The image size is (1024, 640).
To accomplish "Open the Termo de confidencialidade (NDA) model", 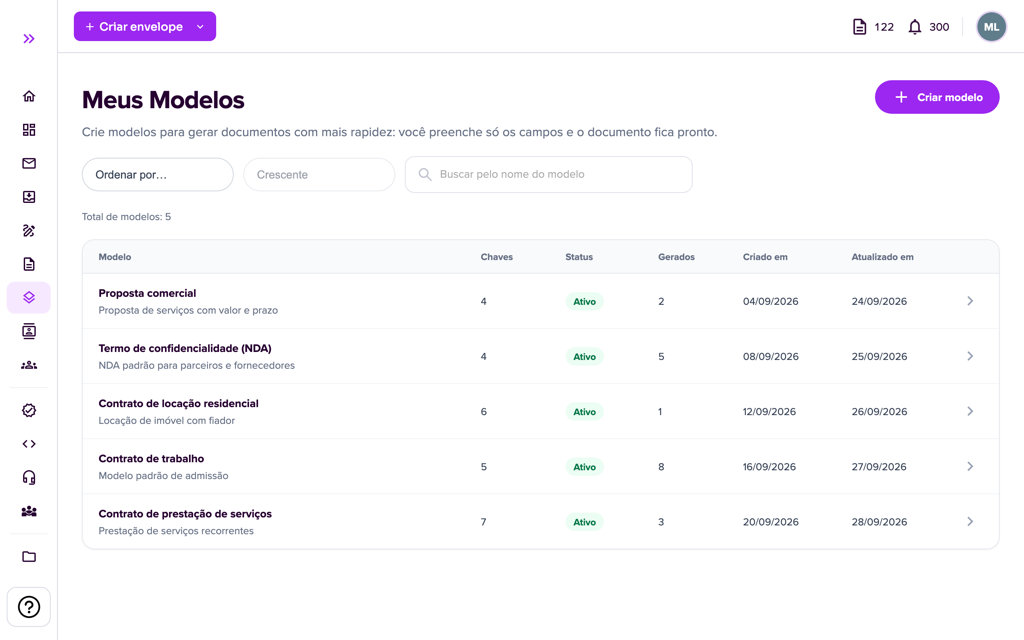I will pos(185,348).
